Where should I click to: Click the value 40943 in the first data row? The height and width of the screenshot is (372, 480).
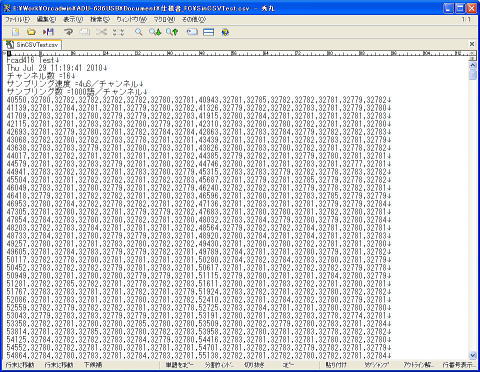(209, 100)
